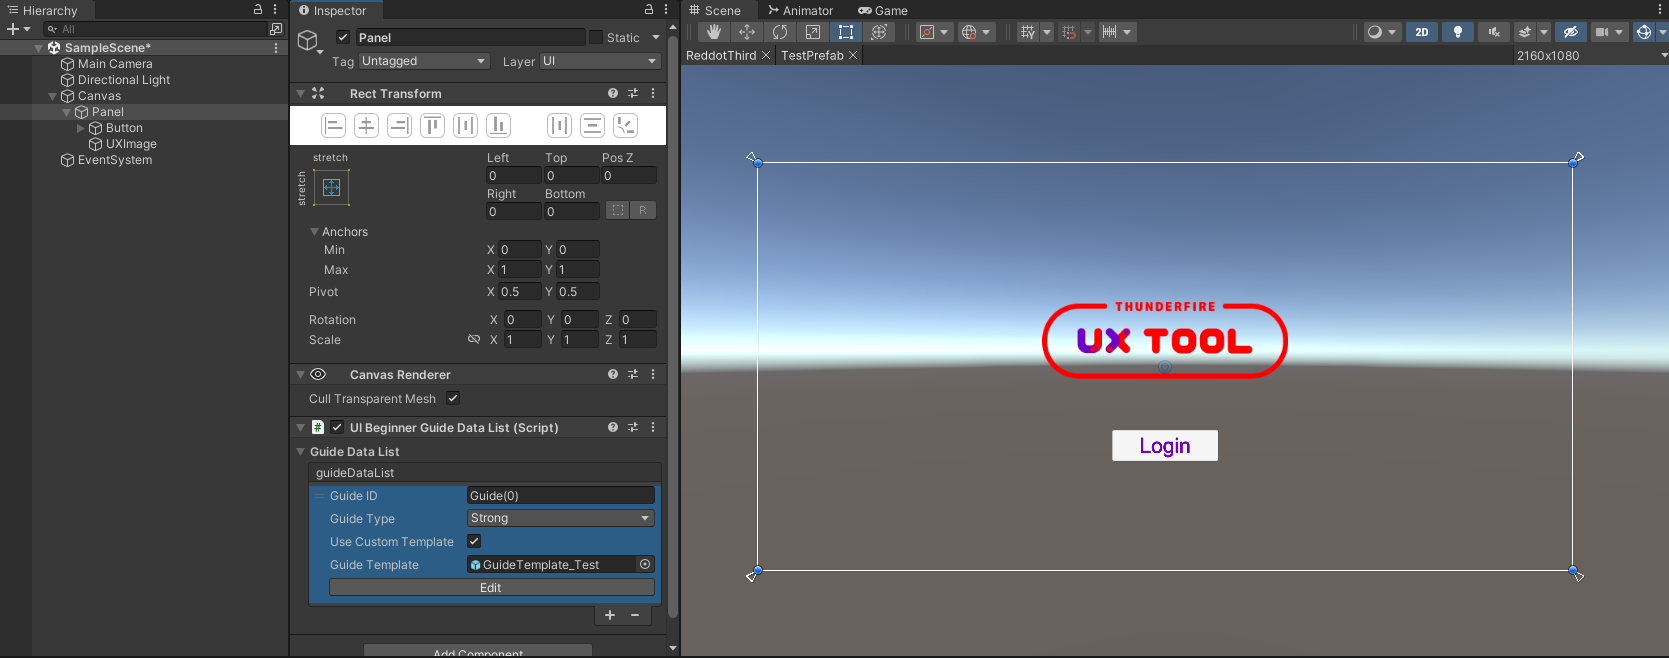Enable the Static checkbox
This screenshot has height=658, width=1669.
[x=596, y=37]
